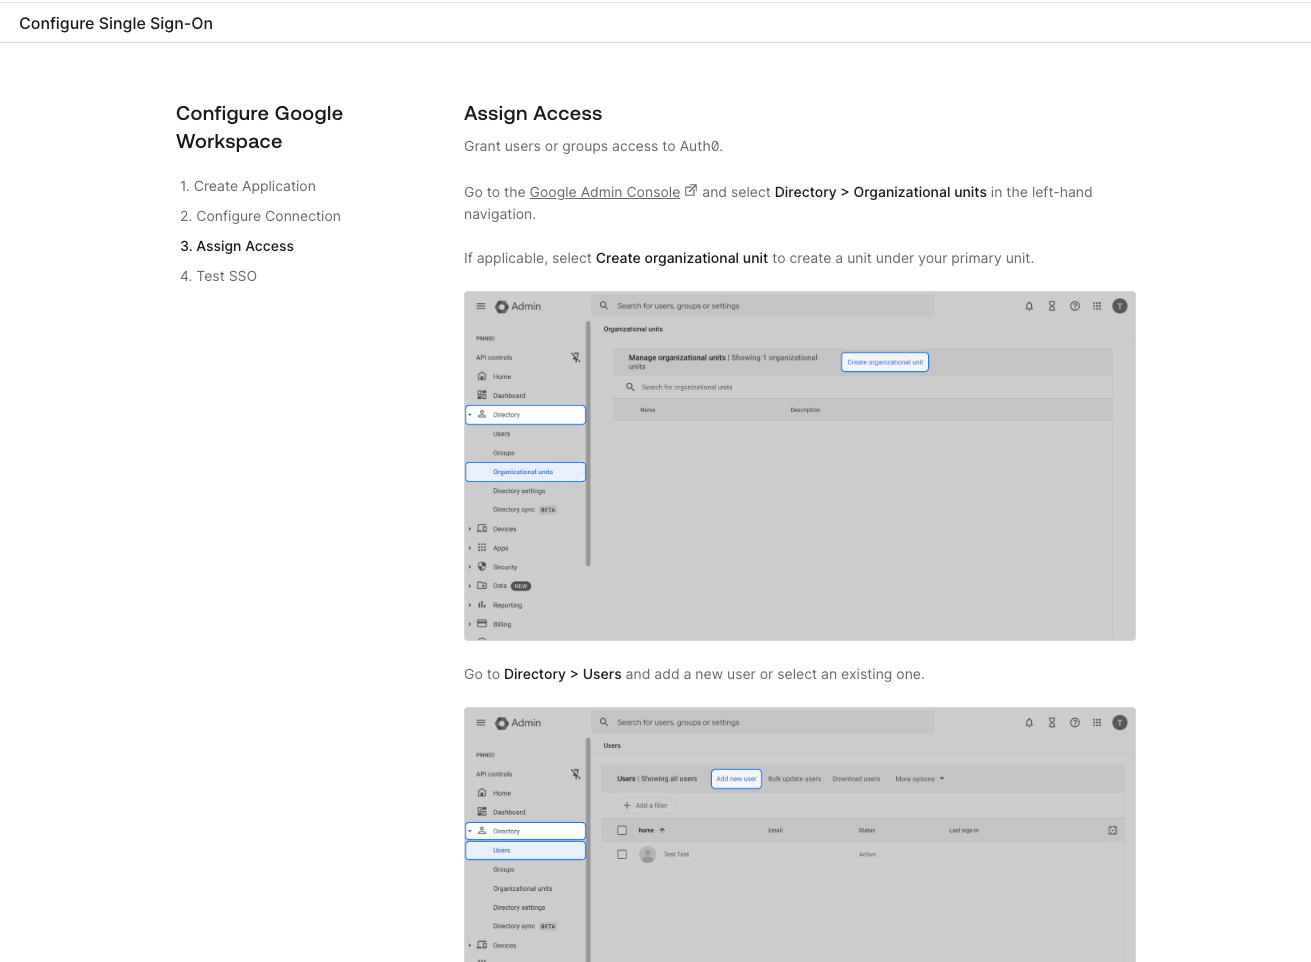Select Directory settings in the Organizational units screenshot sidebar
1311x962 pixels.
[x=519, y=491]
